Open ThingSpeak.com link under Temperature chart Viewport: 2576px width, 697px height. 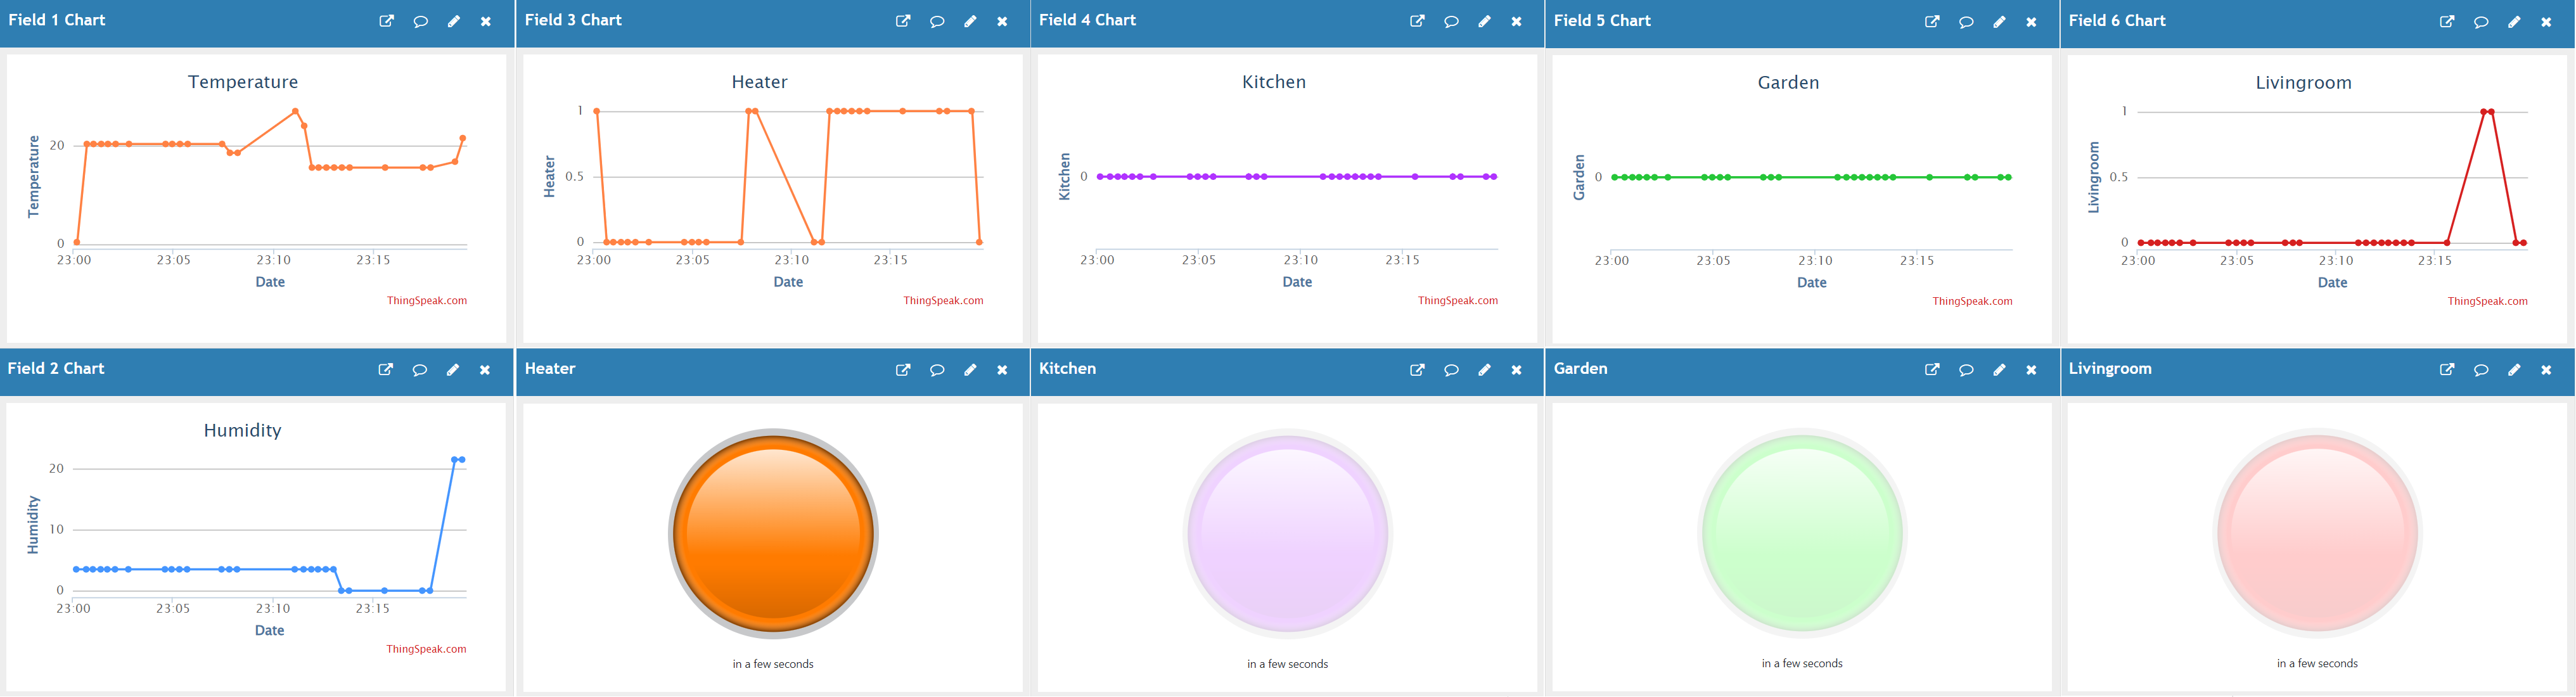(427, 300)
